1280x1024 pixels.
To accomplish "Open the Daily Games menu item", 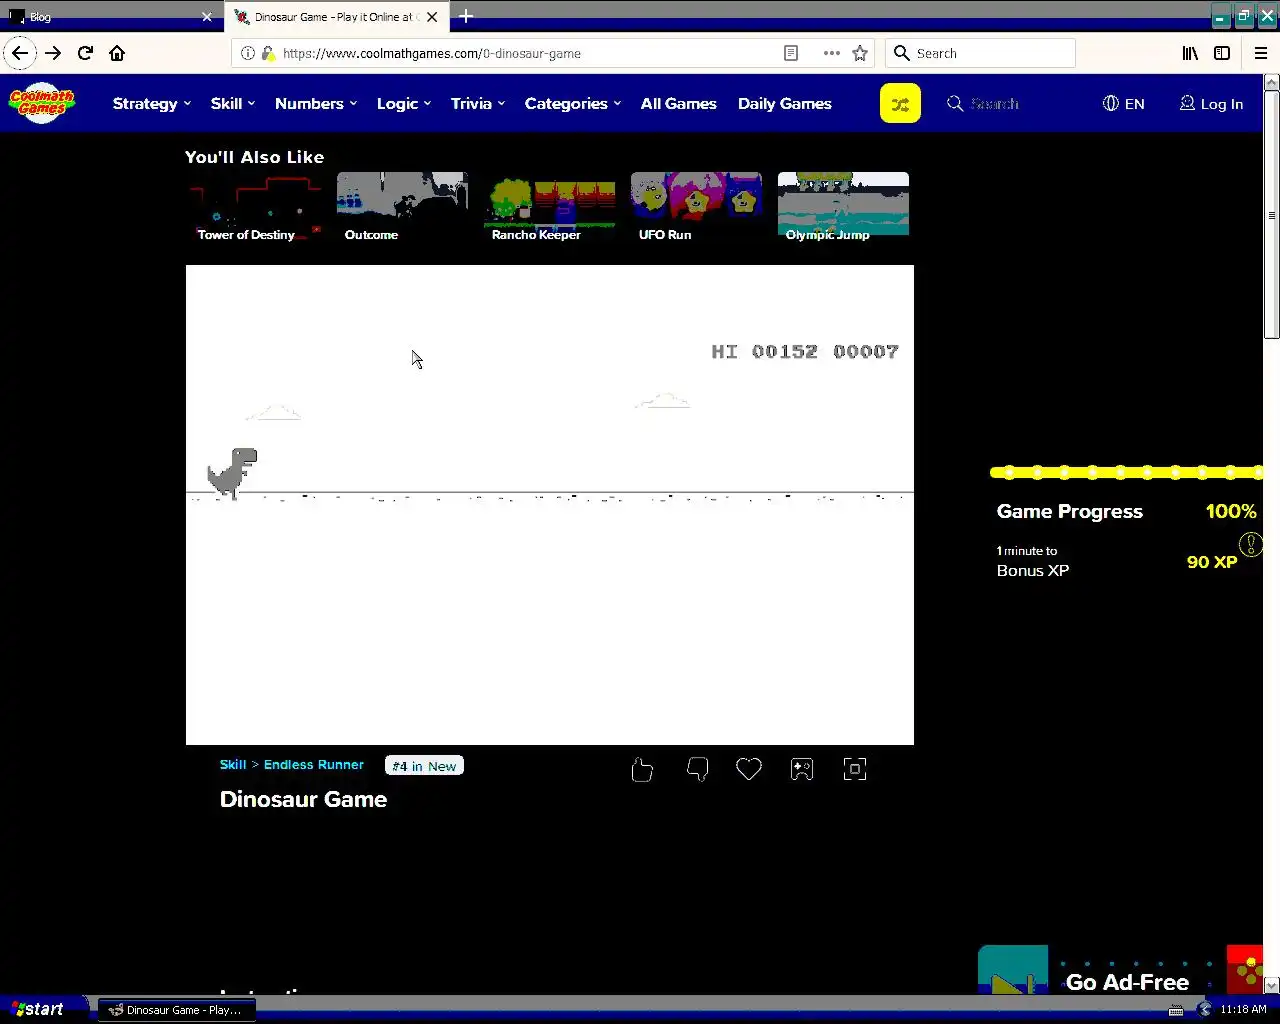I will pyautogui.click(x=785, y=103).
